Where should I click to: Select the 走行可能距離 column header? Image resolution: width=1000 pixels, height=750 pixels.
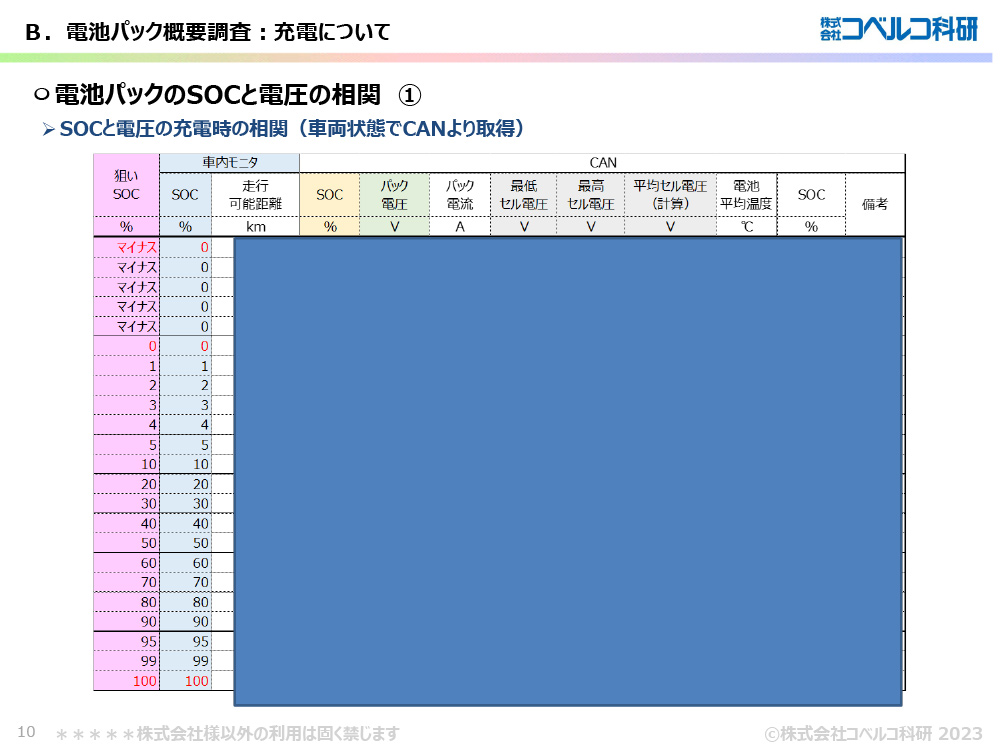tap(255, 195)
